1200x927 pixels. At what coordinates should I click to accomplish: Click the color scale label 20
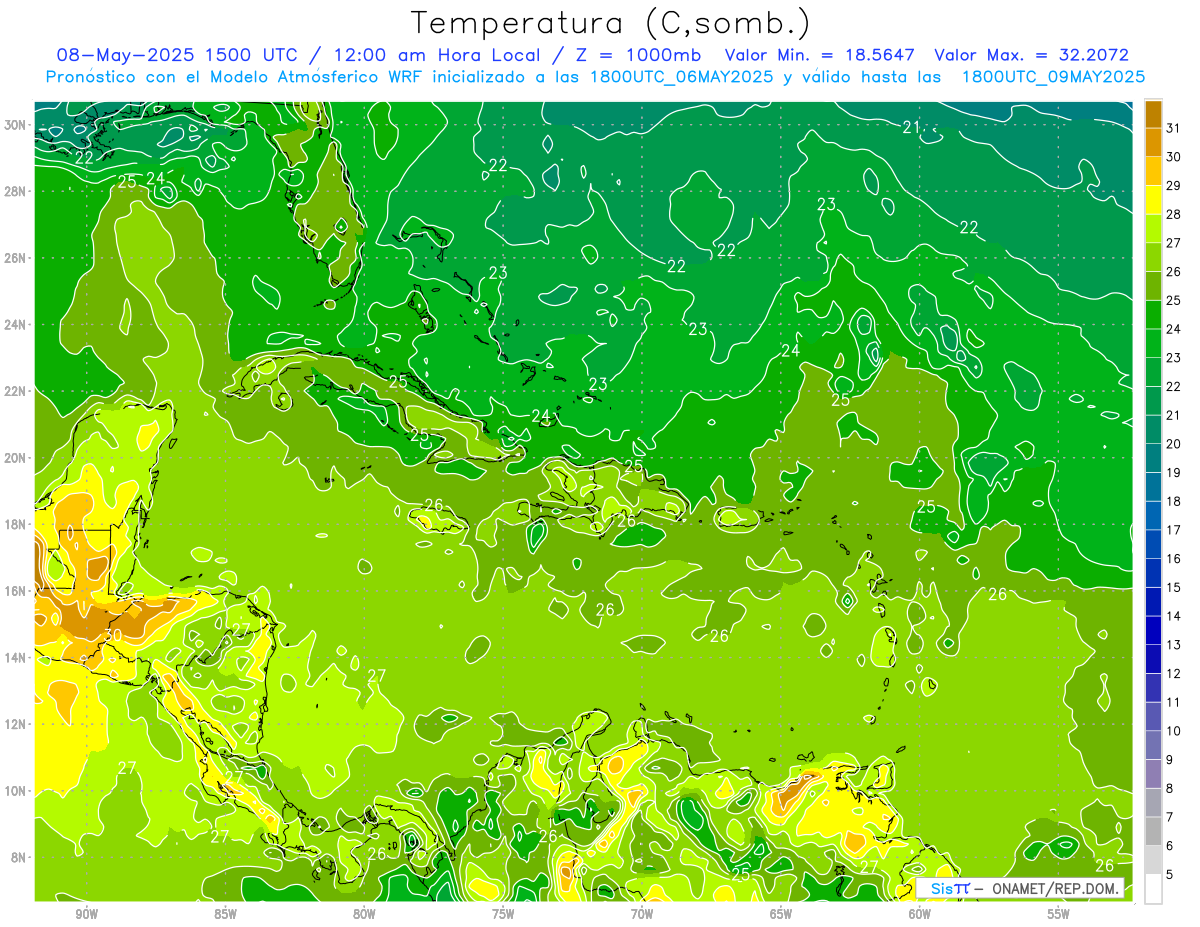[1174, 444]
